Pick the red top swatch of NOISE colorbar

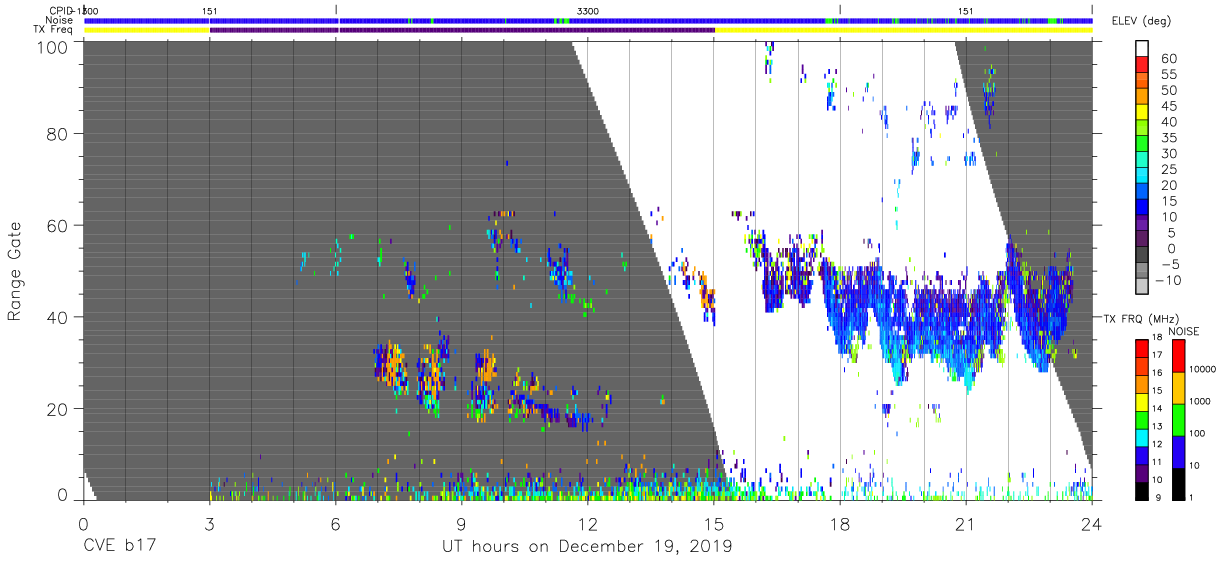1177,356
